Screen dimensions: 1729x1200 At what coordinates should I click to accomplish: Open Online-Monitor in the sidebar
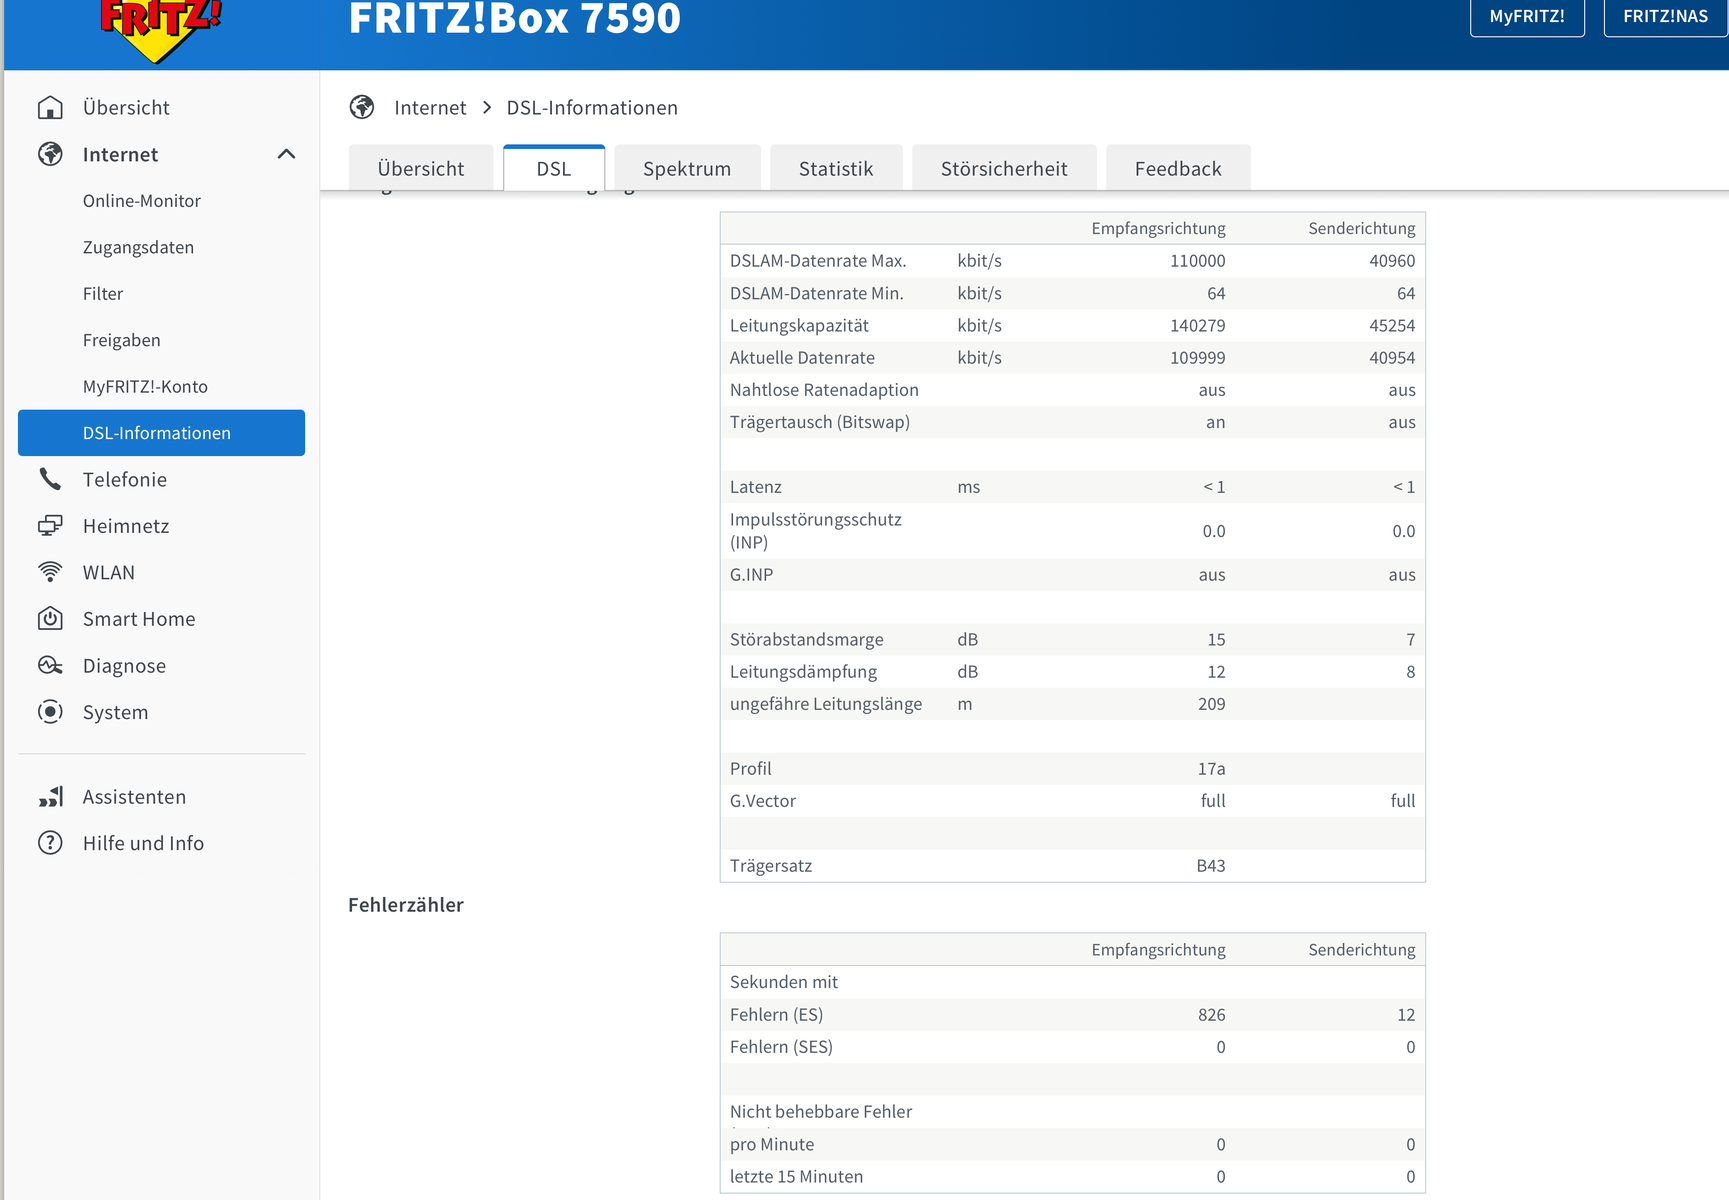[142, 201]
